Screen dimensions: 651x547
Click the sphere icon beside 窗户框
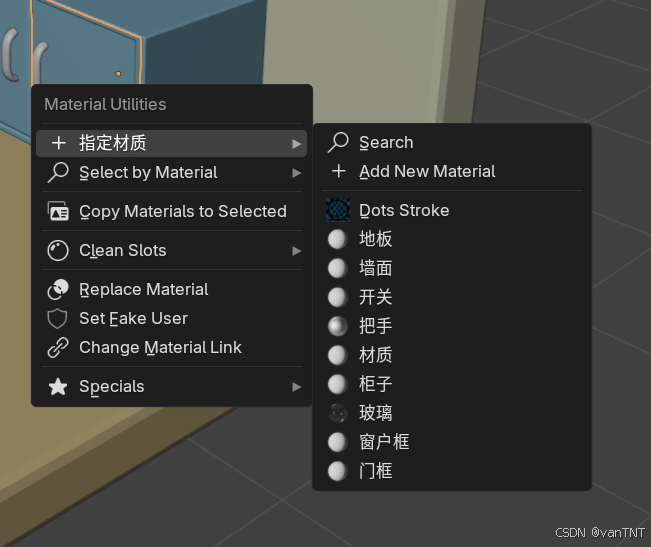[338, 442]
